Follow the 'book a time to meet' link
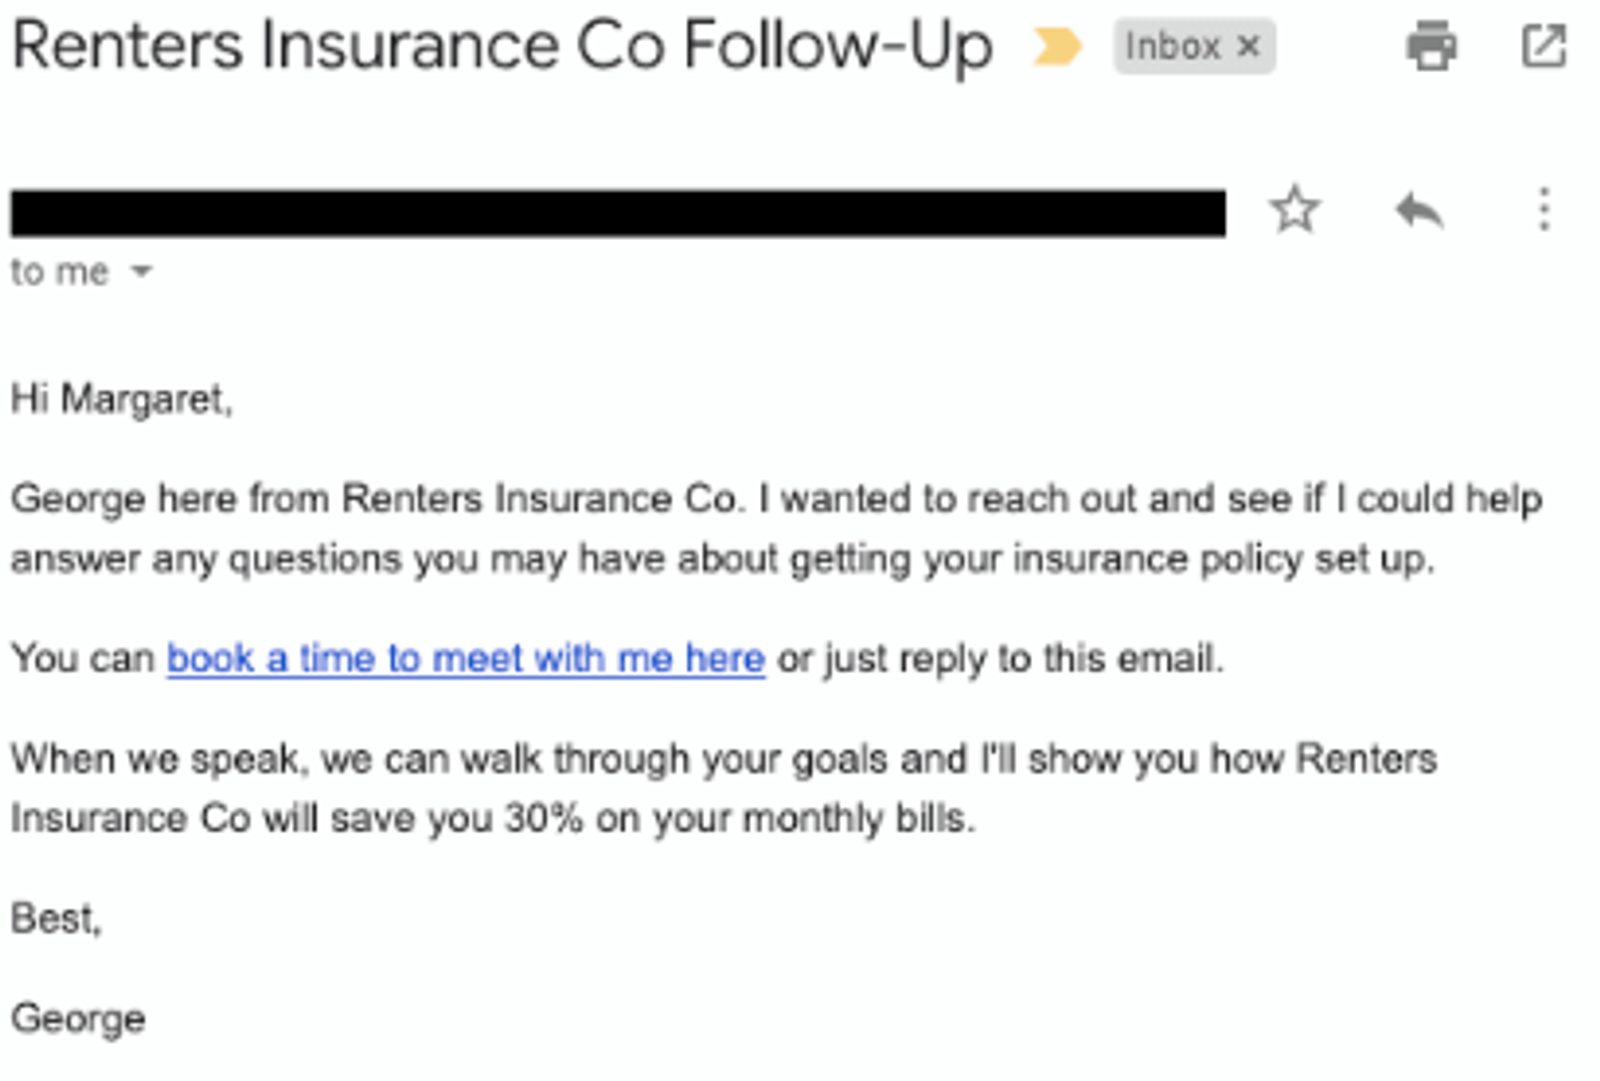The image size is (1600, 1081). coord(465,658)
